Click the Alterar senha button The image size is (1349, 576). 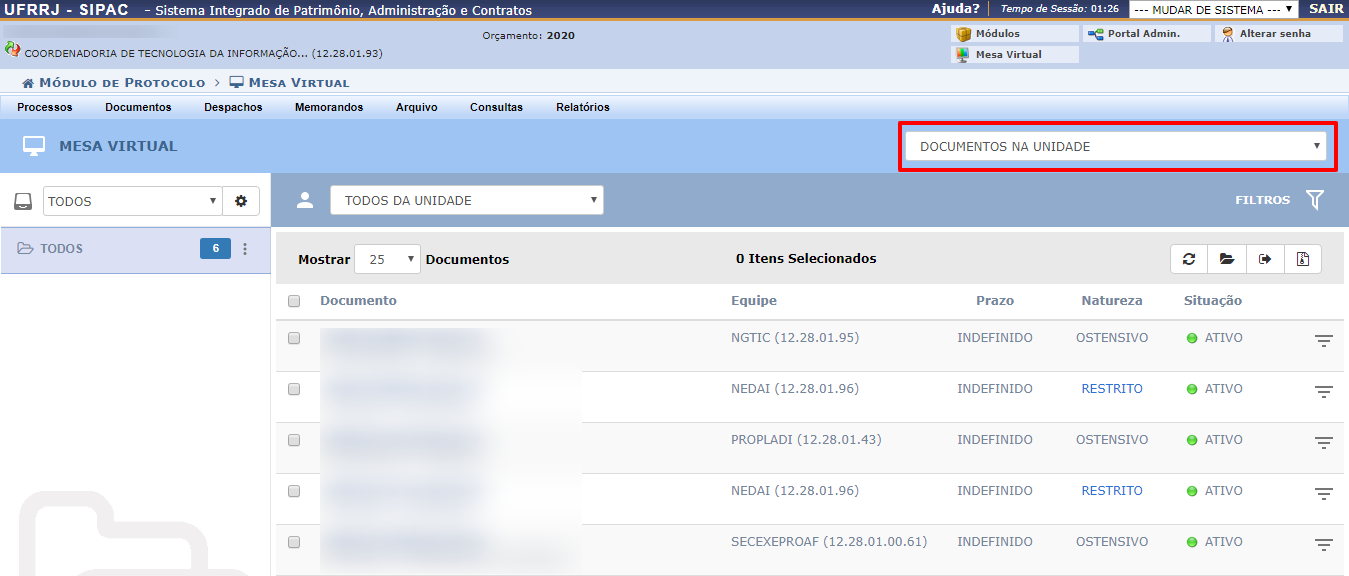(x=1278, y=34)
